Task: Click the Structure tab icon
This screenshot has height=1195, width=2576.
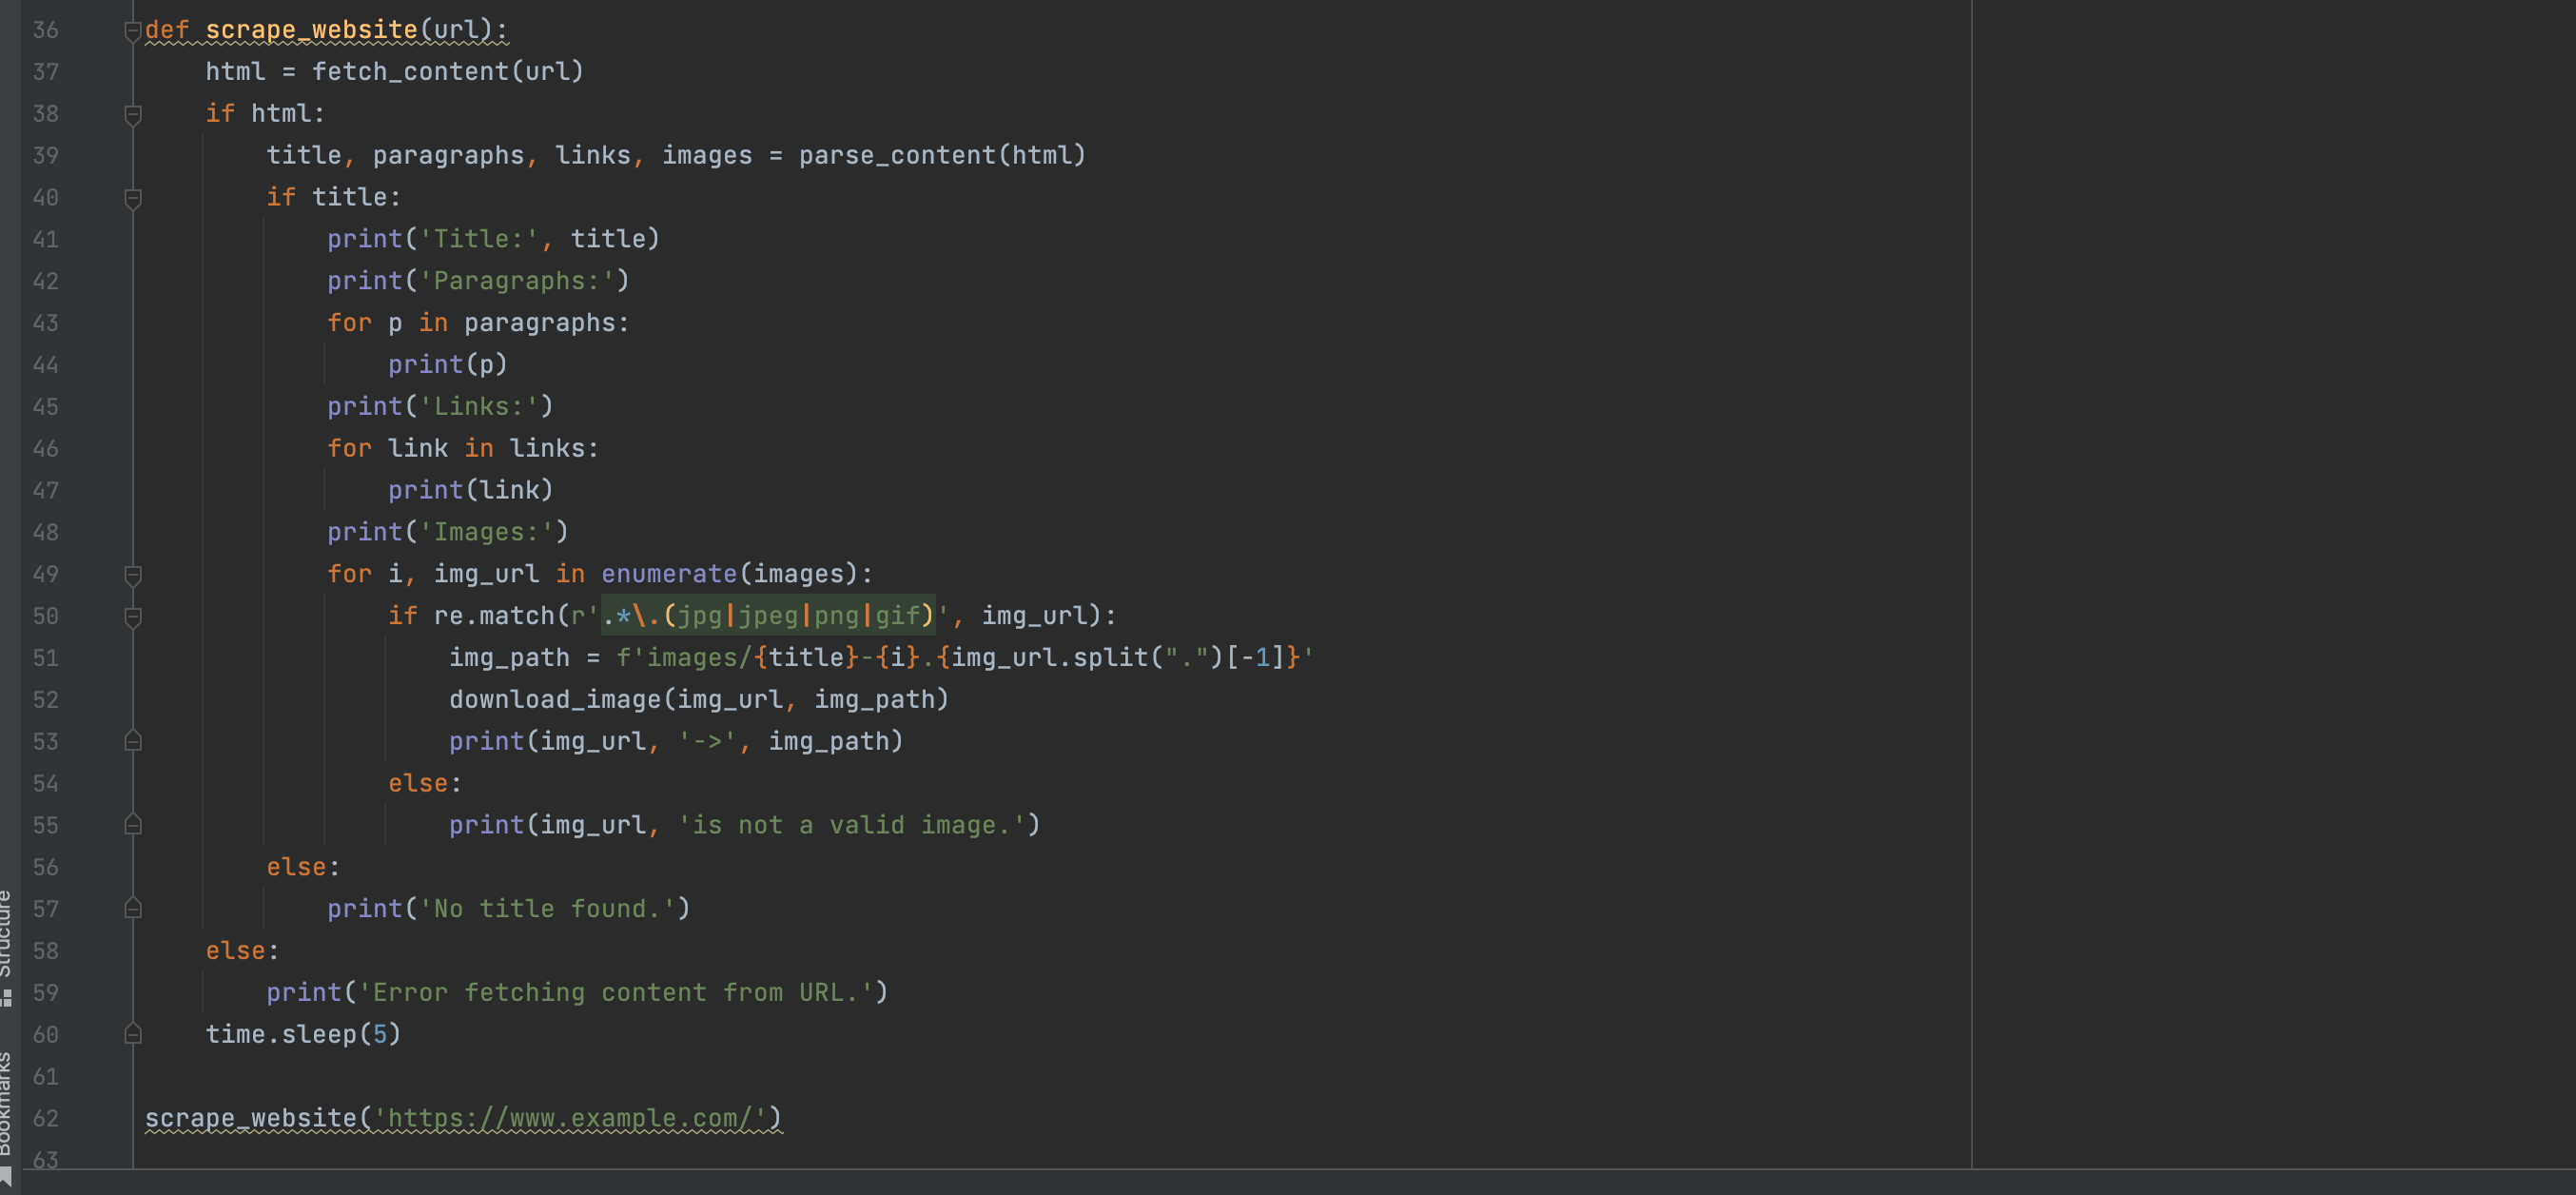Action: 6,998
